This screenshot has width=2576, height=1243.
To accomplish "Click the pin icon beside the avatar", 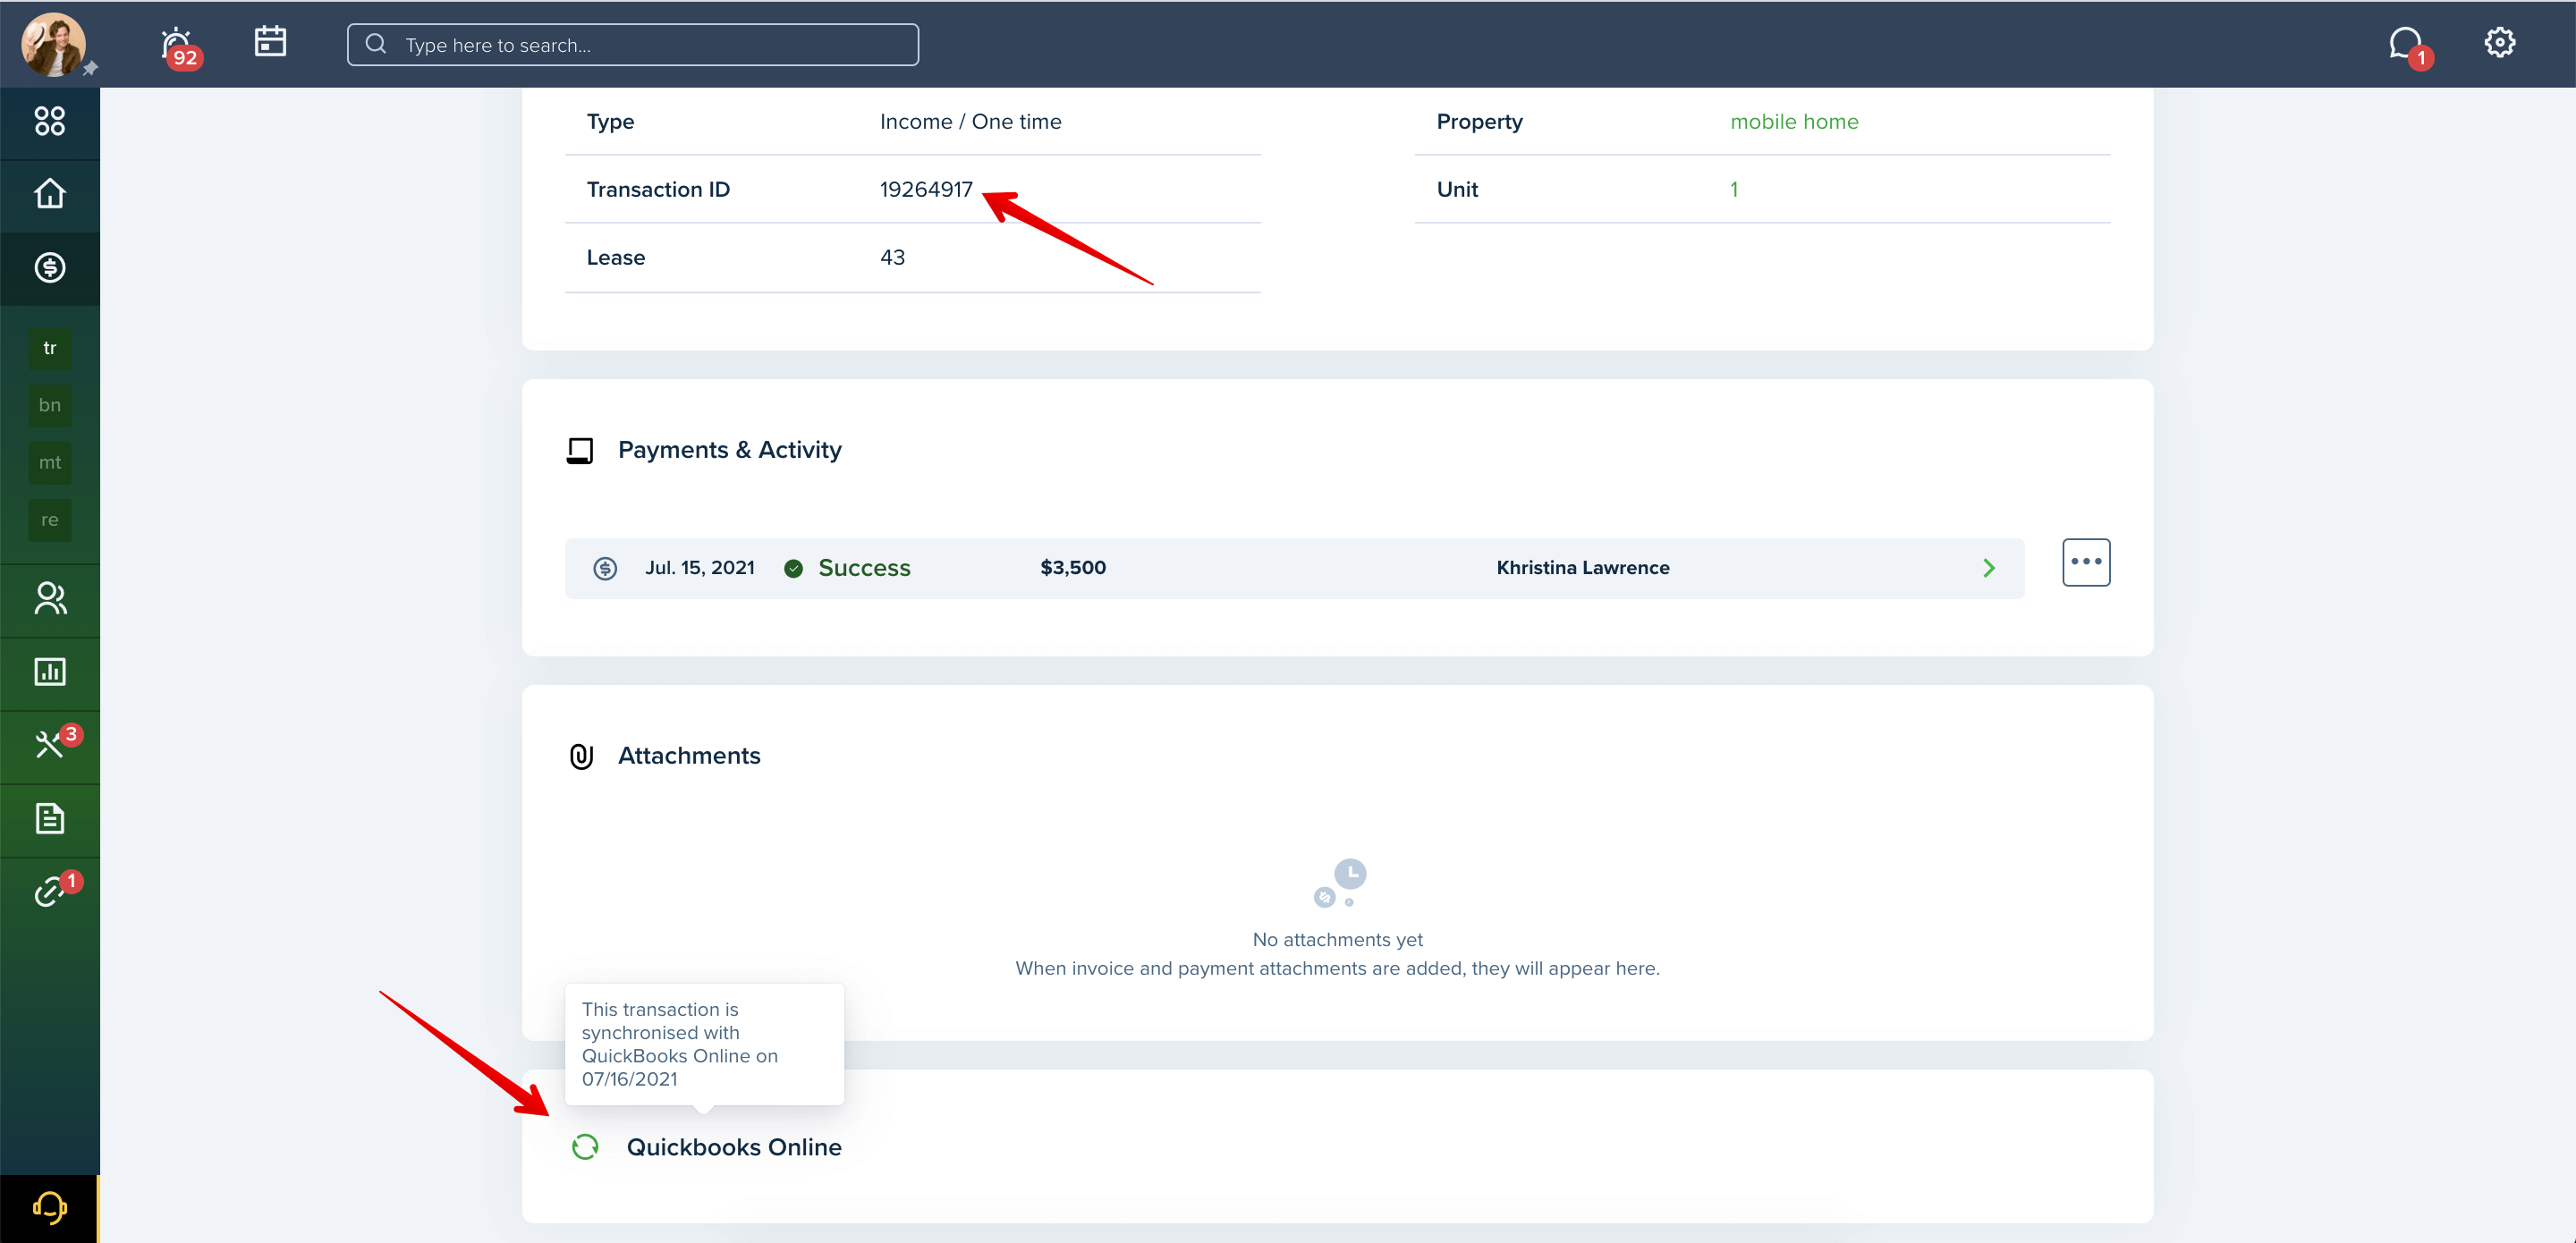I will pos(90,68).
